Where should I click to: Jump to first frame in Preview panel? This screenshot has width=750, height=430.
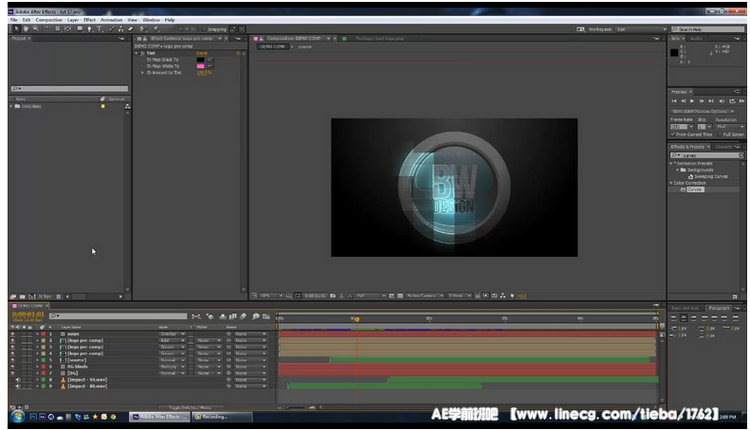point(674,101)
